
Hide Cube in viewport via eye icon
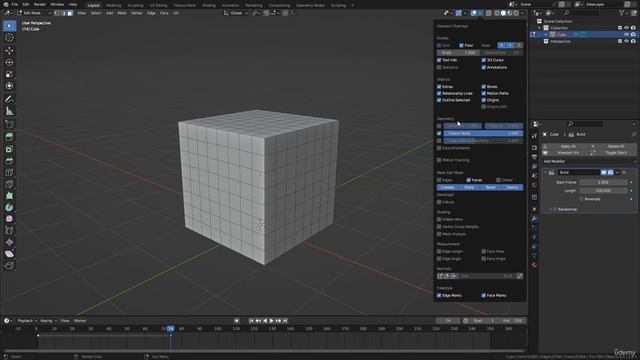[627, 35]
